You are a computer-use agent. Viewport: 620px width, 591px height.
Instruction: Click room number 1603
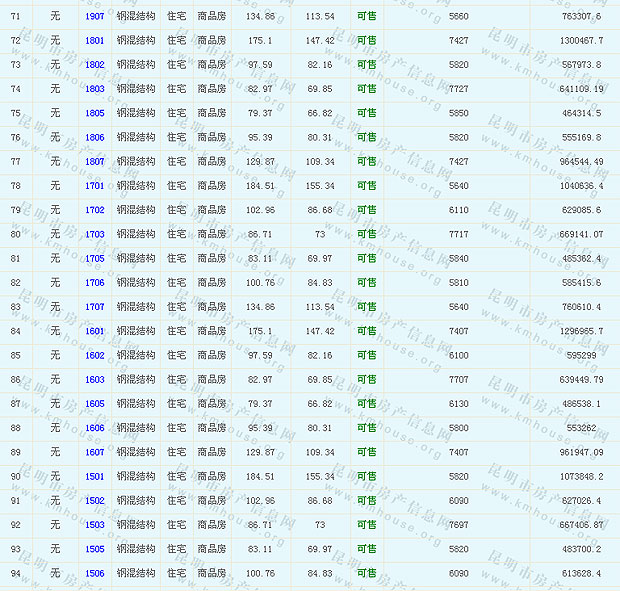click(x=95, y=380)
